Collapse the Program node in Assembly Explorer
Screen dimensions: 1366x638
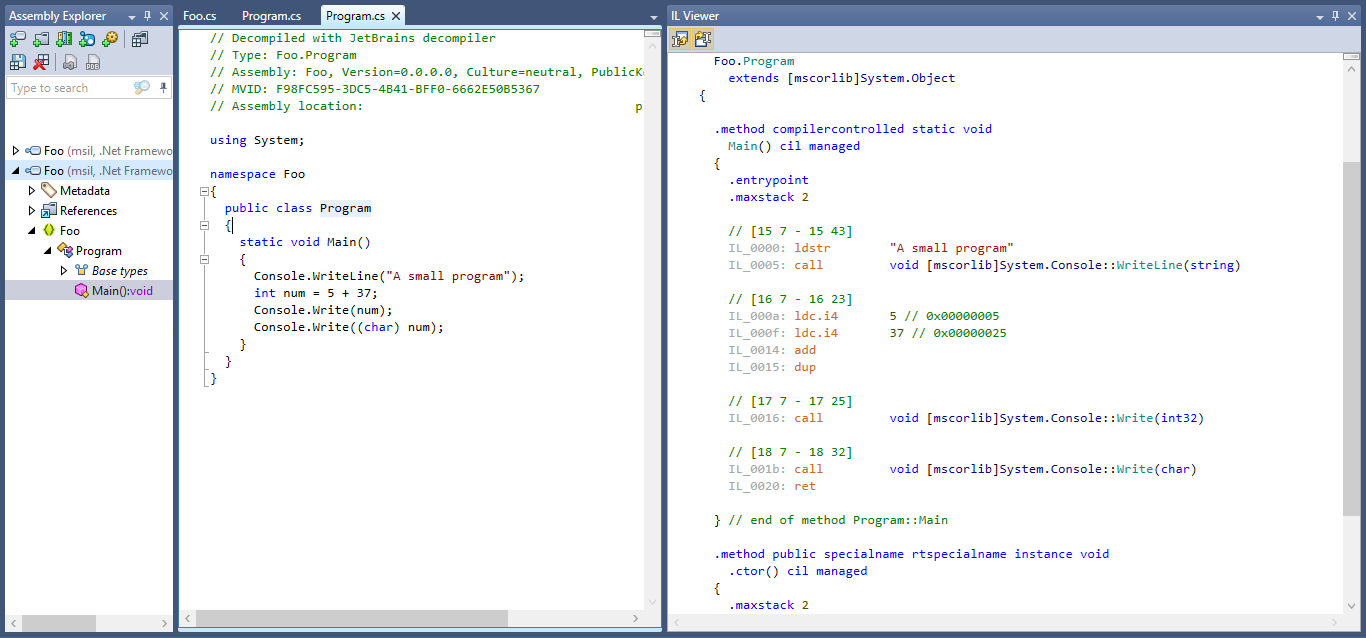point(47,250)
